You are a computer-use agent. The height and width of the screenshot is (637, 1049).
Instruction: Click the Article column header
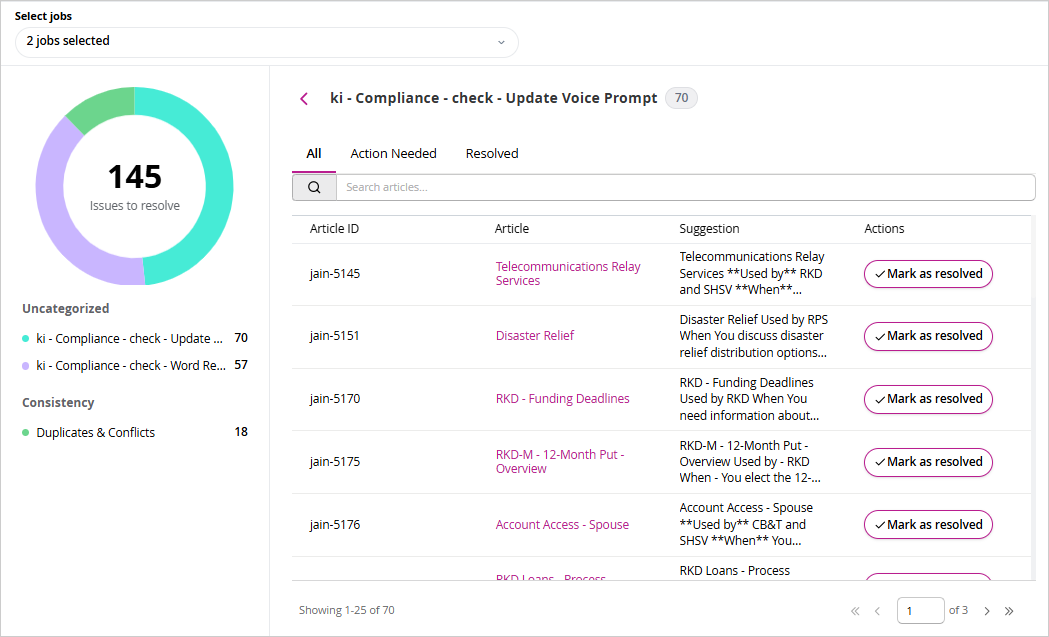tap(512, 229)
